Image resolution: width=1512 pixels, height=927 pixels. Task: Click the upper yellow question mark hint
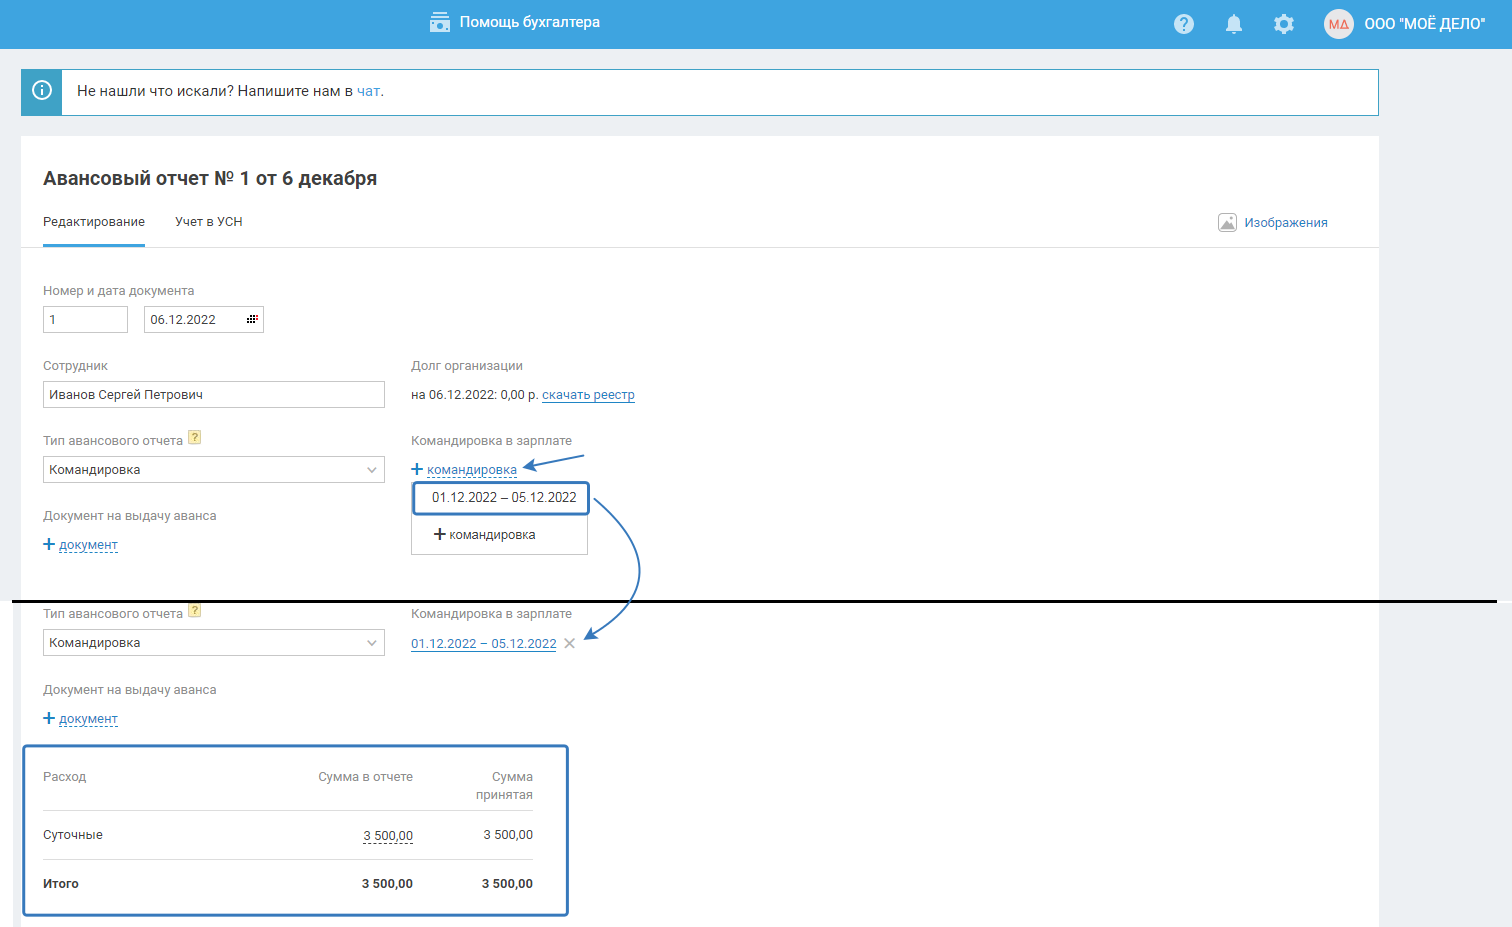[195, 437]
